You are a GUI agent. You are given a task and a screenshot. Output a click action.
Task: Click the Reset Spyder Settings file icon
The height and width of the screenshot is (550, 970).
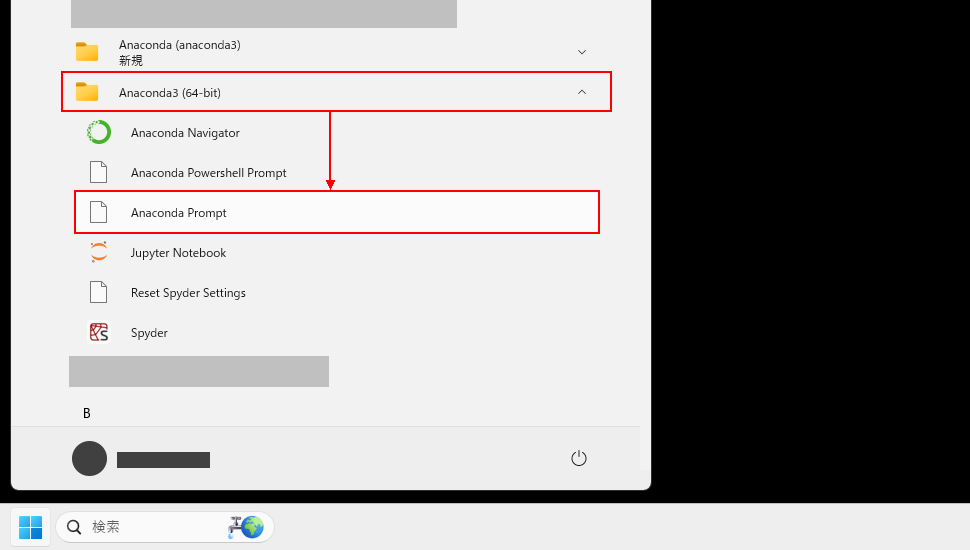98,292
